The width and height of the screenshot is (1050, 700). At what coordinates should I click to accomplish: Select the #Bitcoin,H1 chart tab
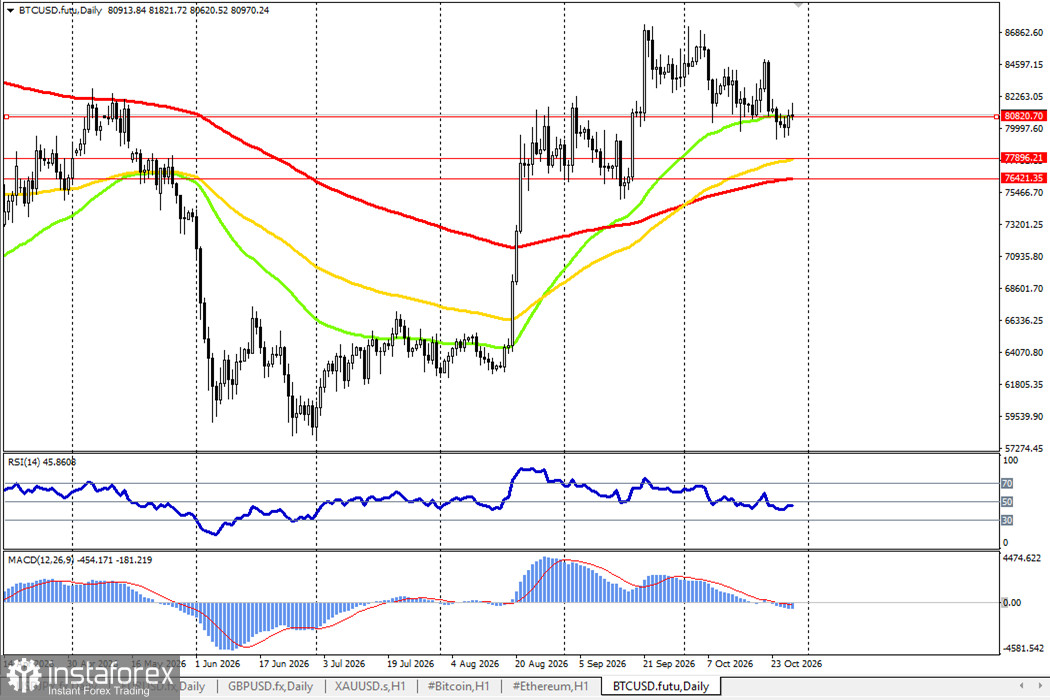[x=458, y=686]
